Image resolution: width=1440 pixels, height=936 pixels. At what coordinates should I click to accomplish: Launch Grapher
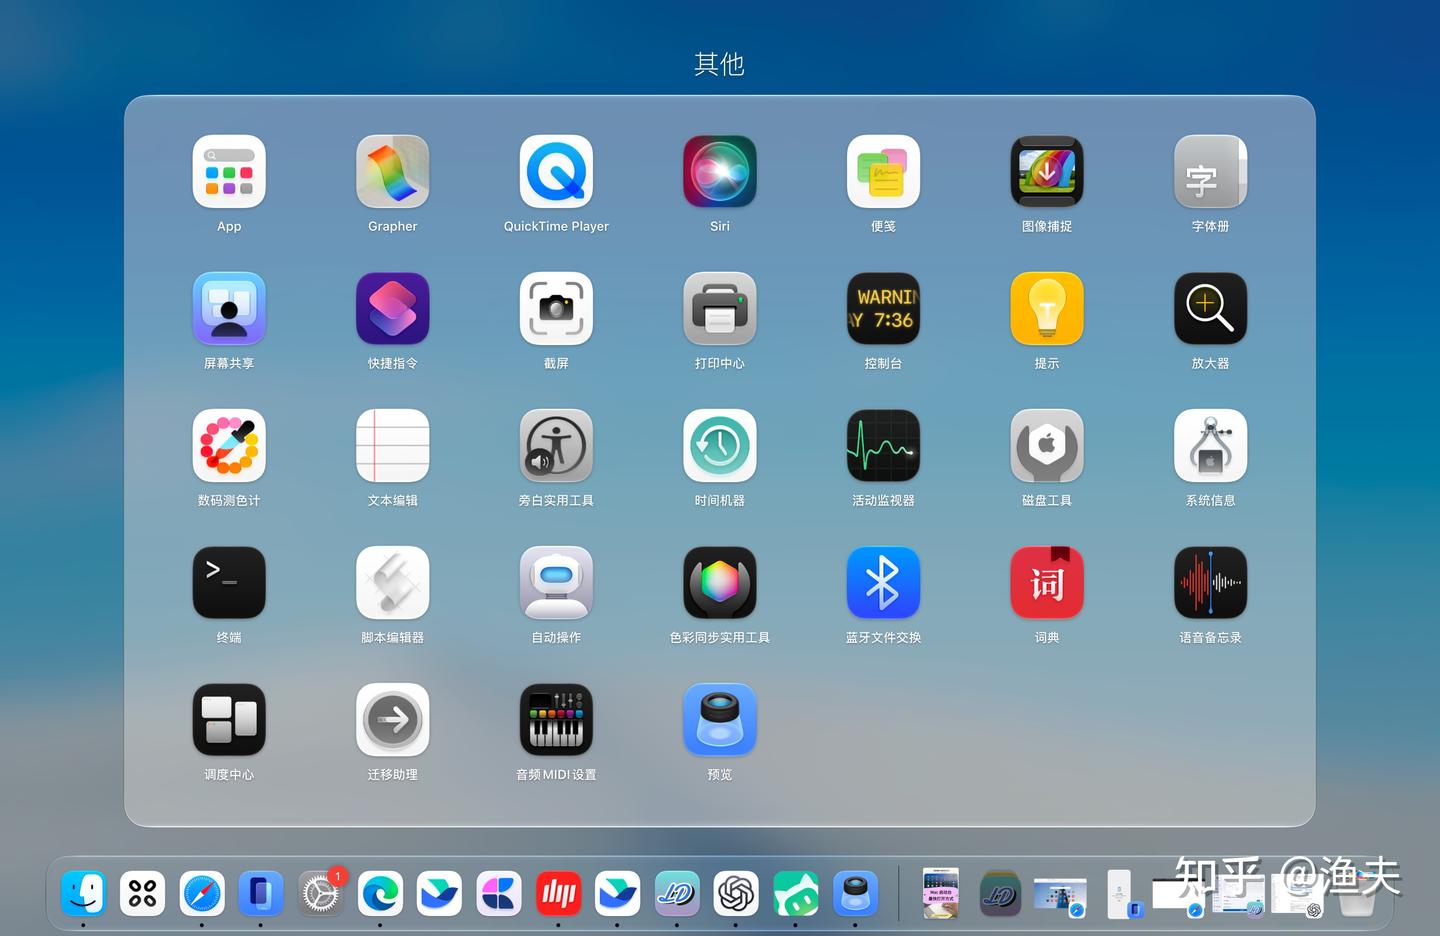pos(393,172)
